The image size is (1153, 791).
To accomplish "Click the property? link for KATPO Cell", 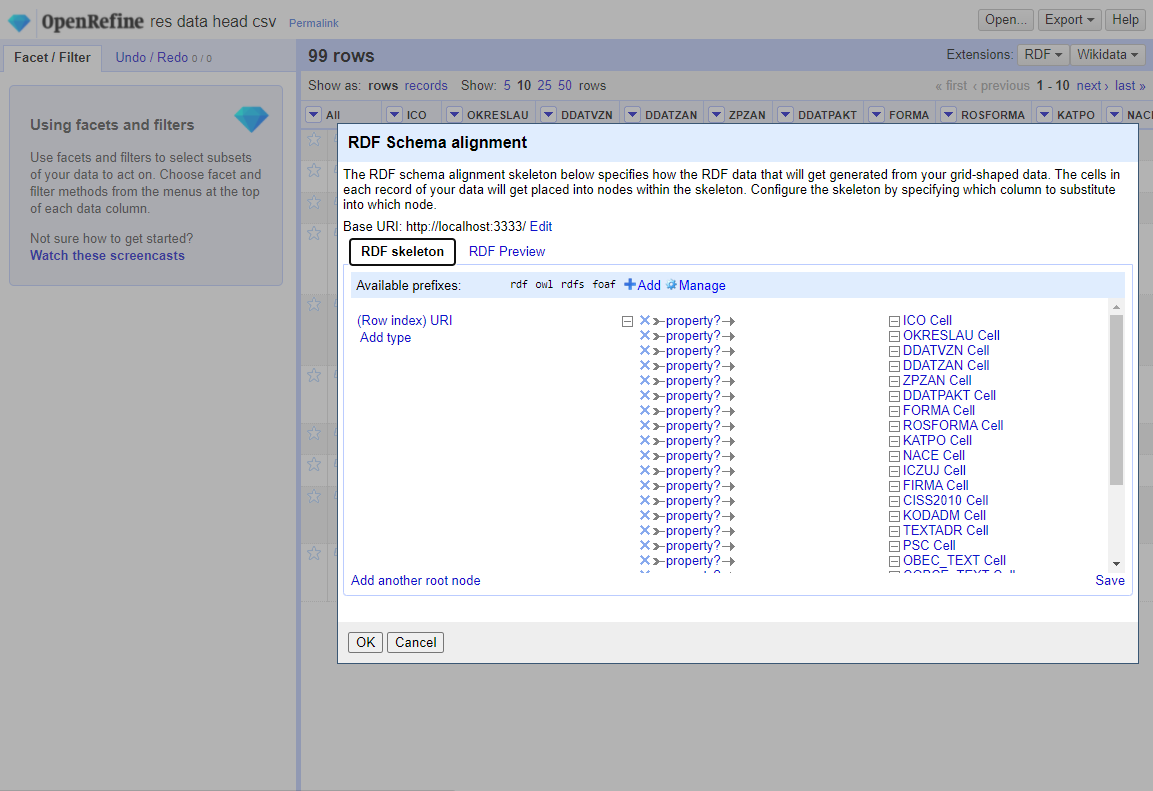I will [x=693, y=440].
